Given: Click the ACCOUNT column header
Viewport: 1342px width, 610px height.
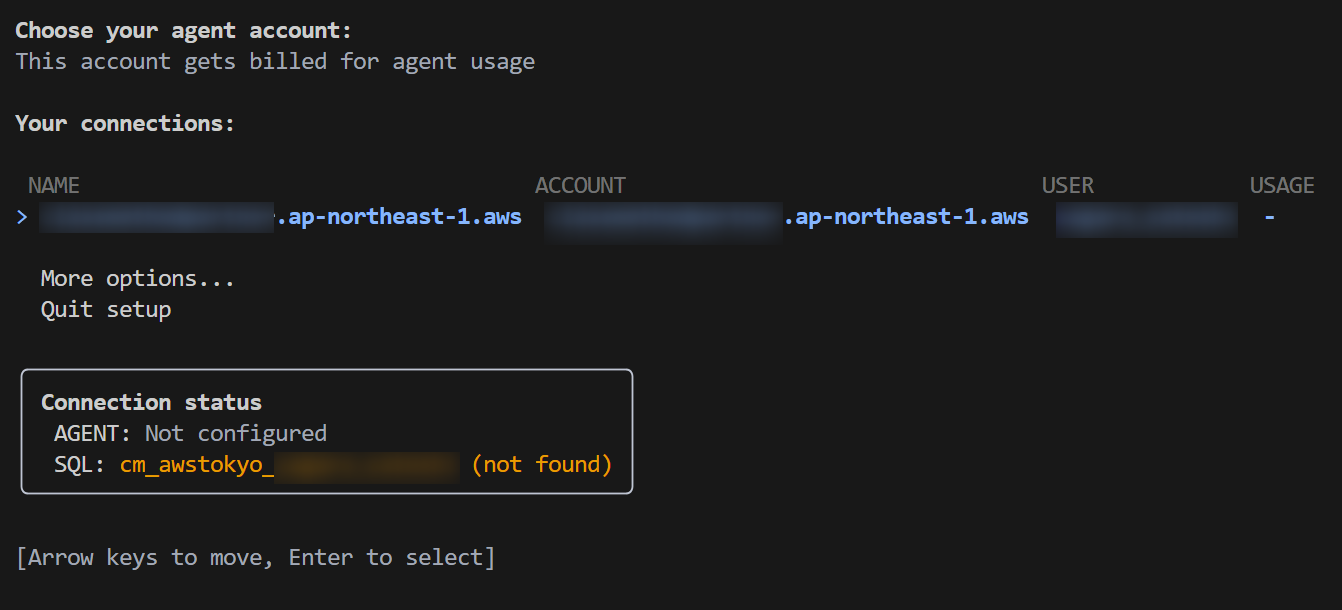Looking at the screenshot, I should coord(580,185).
